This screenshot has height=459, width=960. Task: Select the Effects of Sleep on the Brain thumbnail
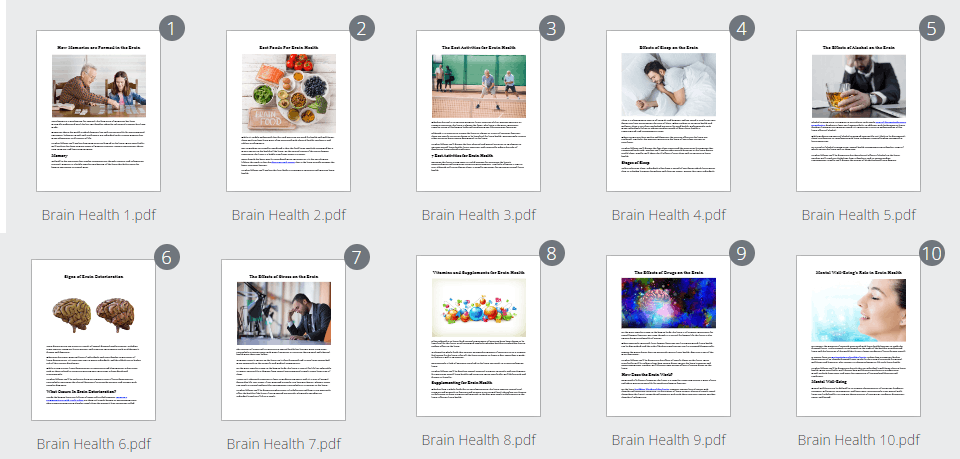pos(669,110)
